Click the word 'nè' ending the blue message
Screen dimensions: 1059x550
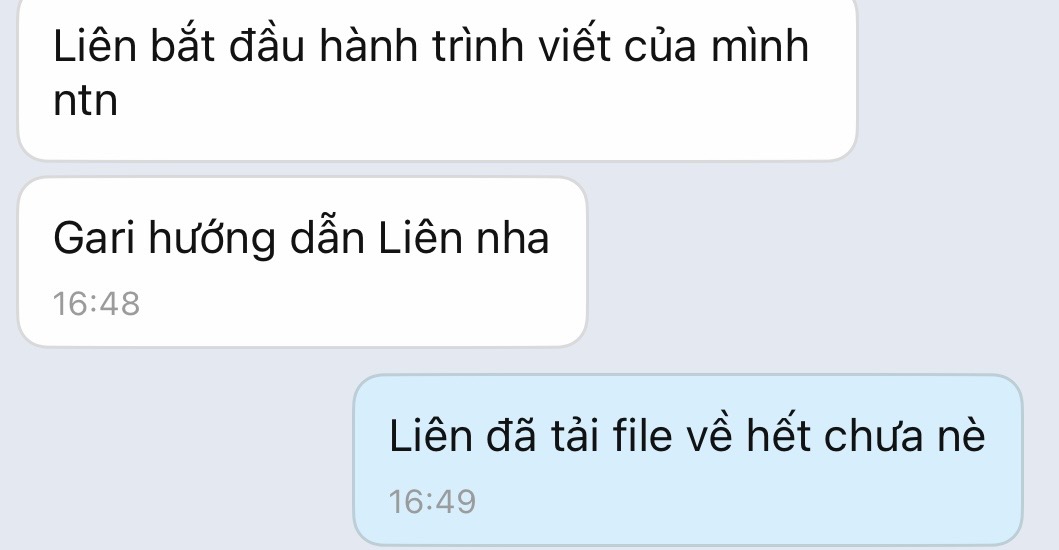point(961,435)
